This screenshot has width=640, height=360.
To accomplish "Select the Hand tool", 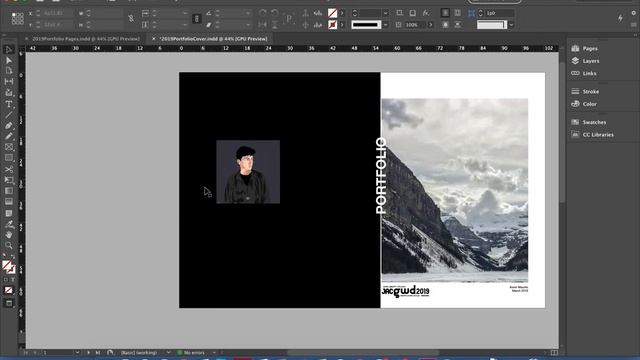I will click(x=9, y=235).
